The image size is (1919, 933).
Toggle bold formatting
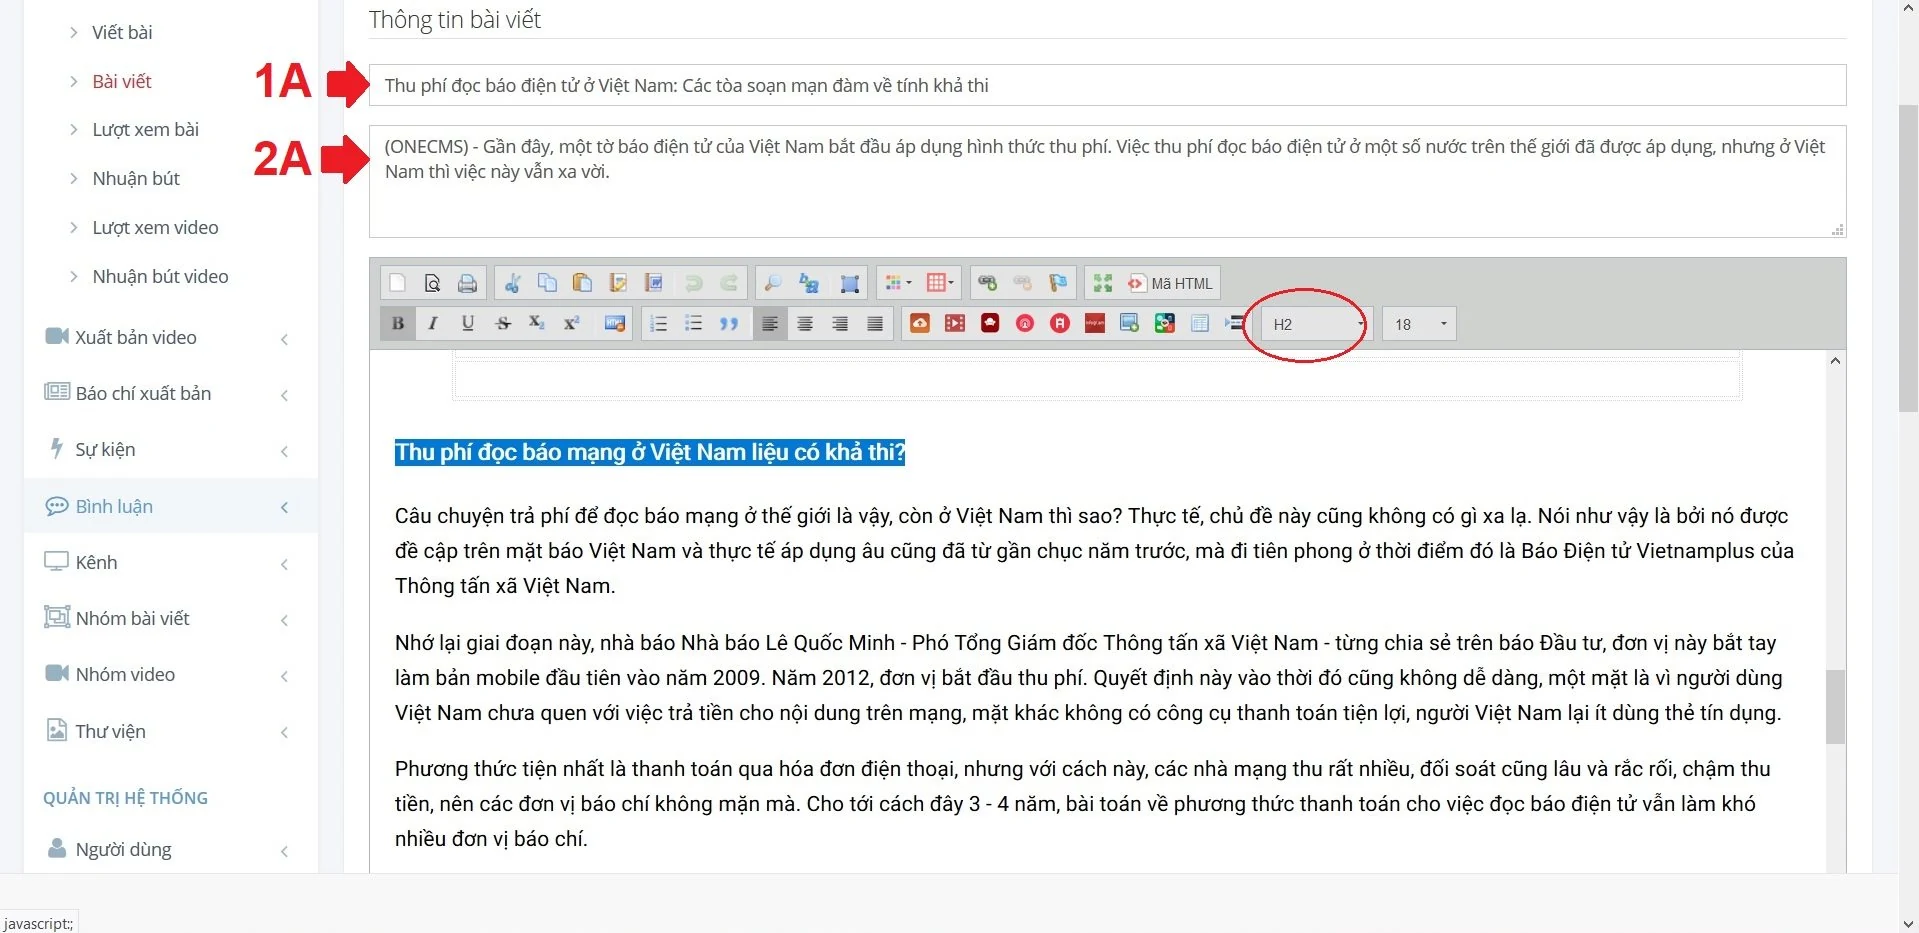(x=398, y=323)
